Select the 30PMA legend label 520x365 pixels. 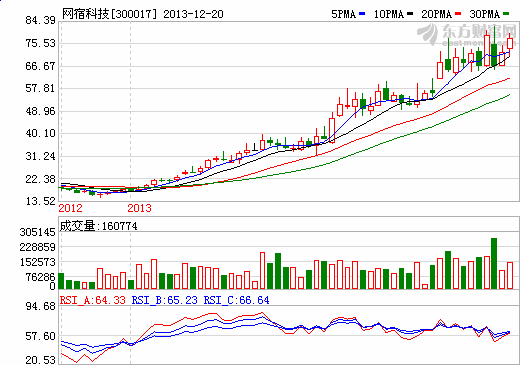pyautogui.click(x=485, y=14)
